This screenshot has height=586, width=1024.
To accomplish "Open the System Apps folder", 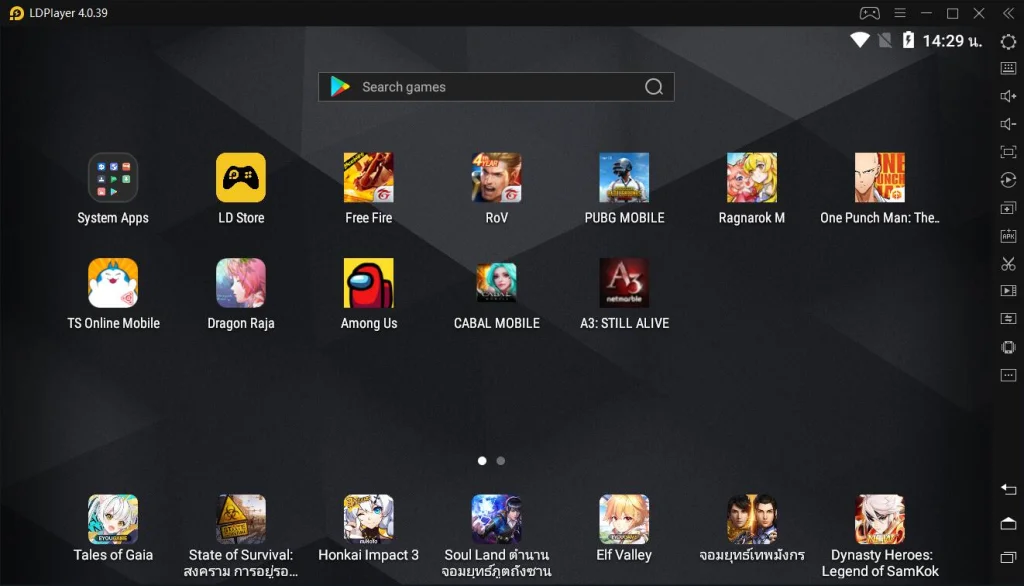I will click(x=113, y=178).
